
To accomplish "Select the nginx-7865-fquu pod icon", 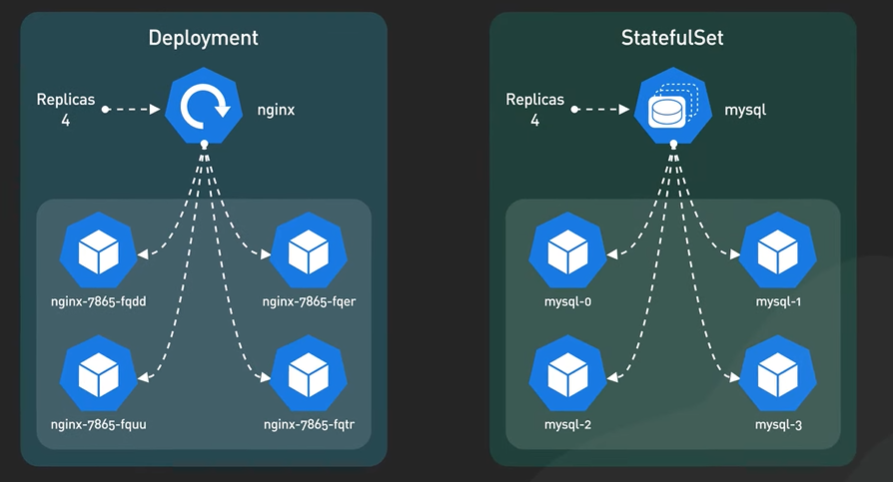I will click(x=99, y=374).
